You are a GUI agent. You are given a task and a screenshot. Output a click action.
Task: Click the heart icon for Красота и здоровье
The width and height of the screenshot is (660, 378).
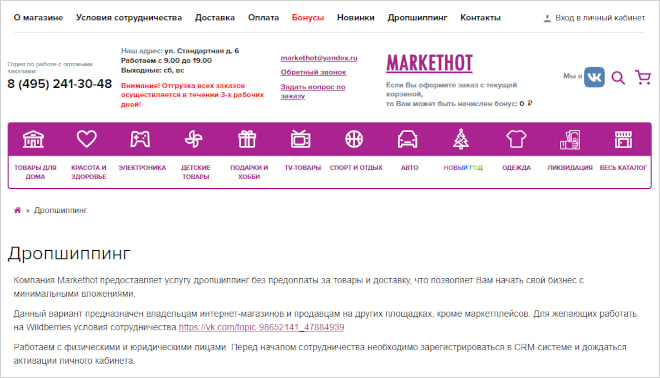pos(87,139)
